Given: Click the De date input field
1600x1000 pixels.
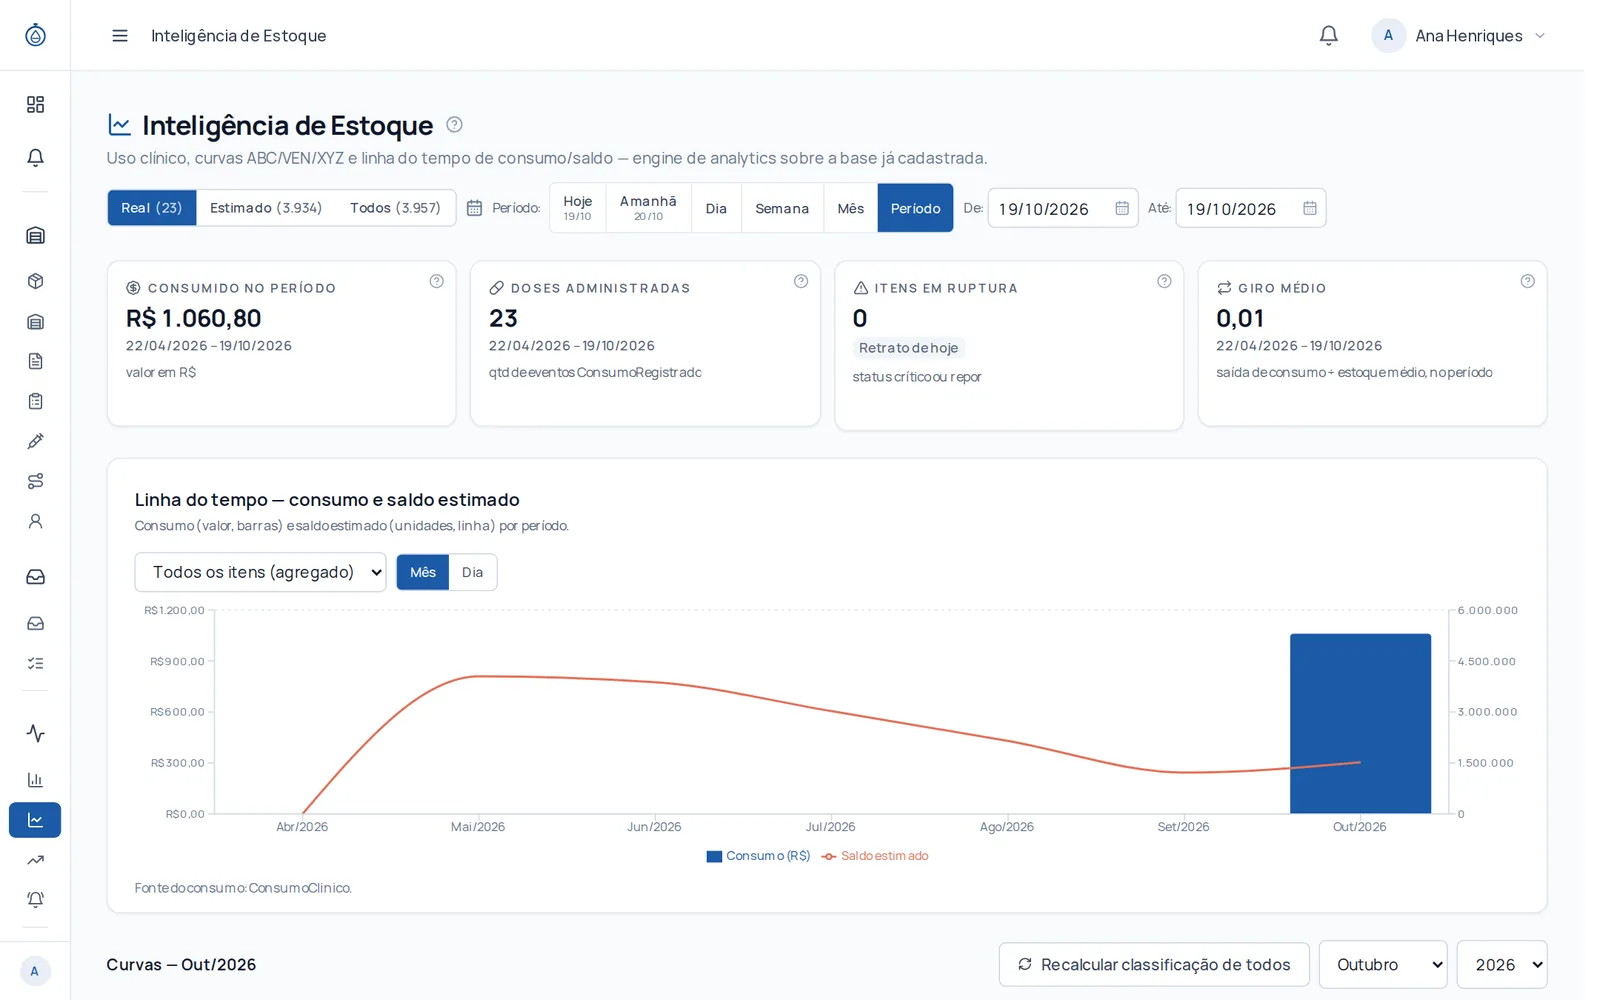Looking at the screenshot, I should 1063,208.
